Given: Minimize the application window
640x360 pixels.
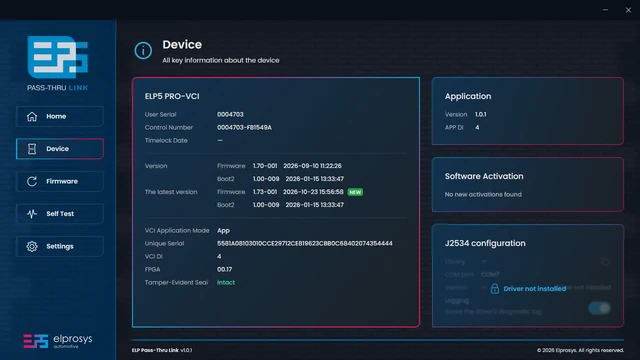Looking at the screenshot, I should (605, 10).
